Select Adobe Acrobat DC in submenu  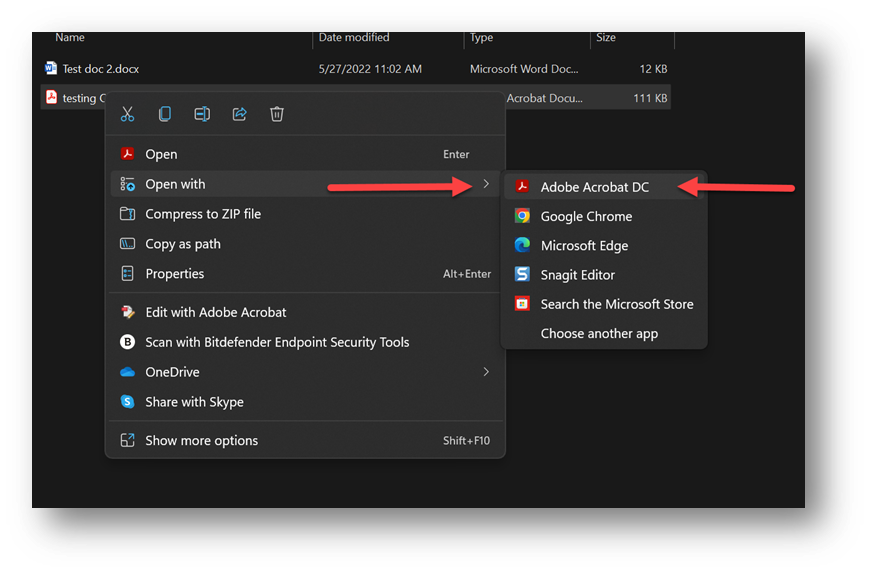[x=594, y=187]
